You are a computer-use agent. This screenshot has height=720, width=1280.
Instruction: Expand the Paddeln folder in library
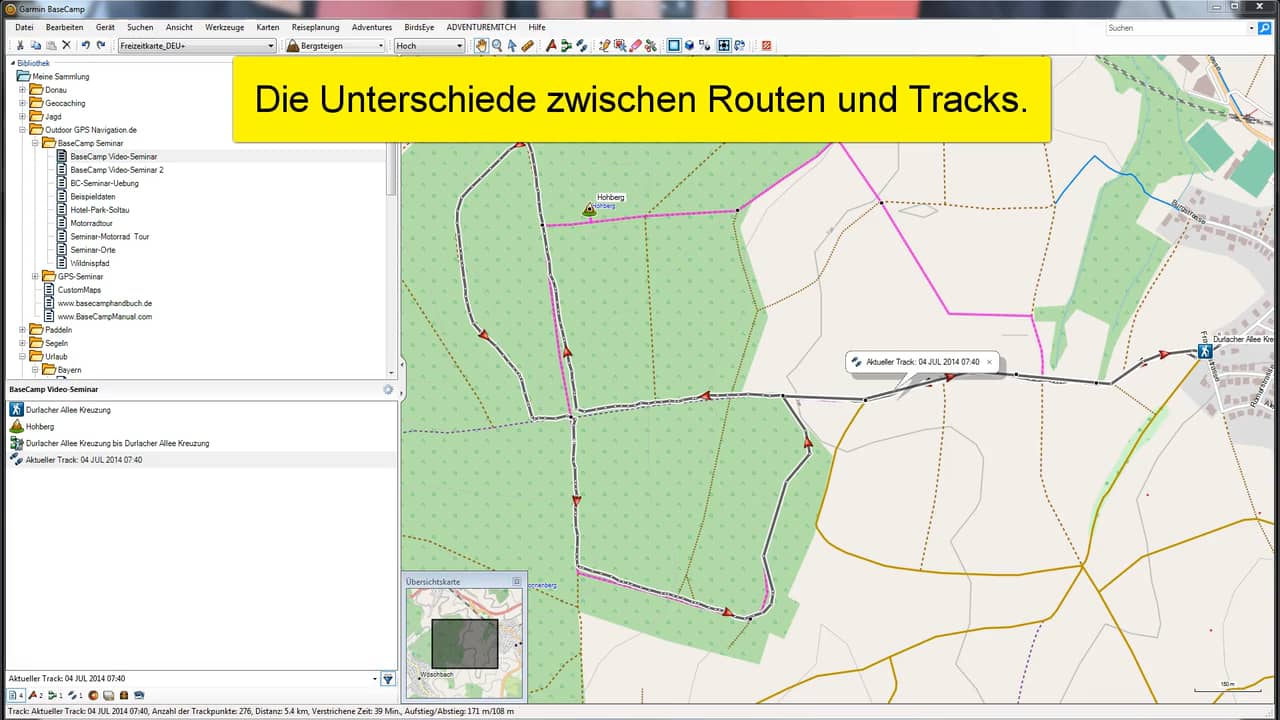click(x=22, y=329)
